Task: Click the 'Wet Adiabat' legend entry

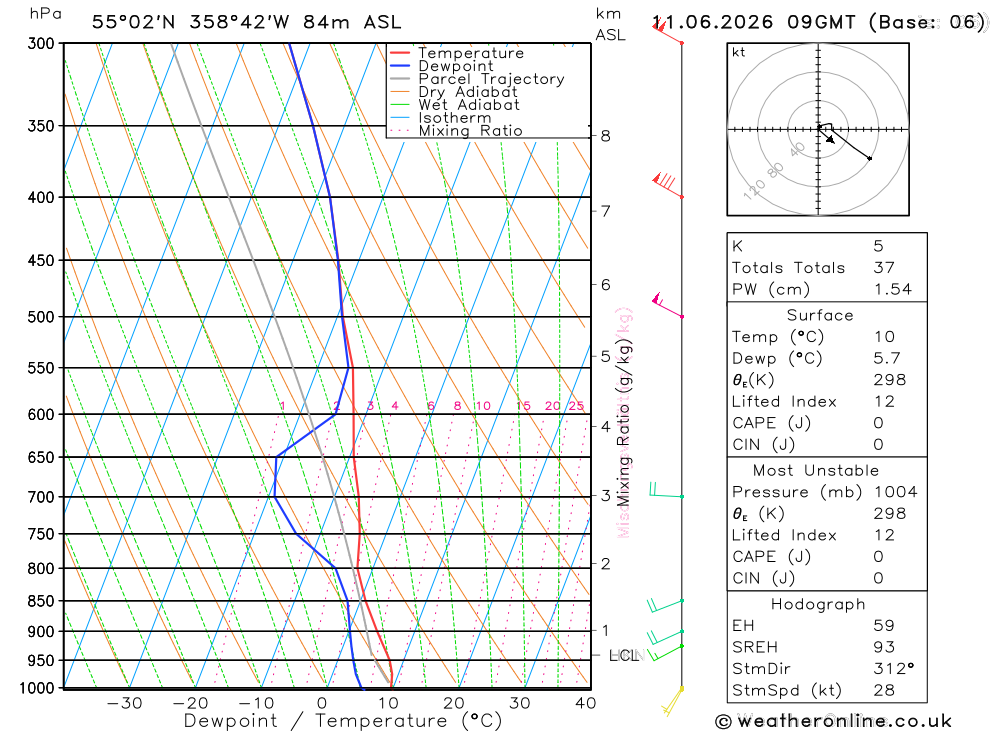Action: pyautogui.click(x=469, y=105)
